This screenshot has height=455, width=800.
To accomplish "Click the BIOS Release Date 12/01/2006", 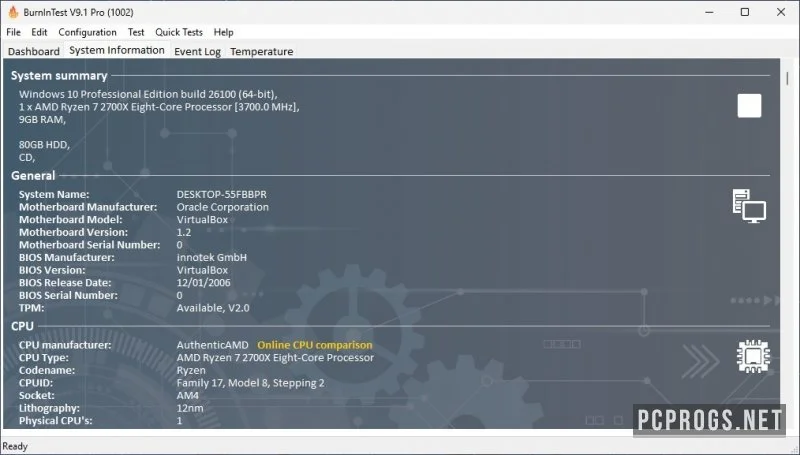I will (204, 283).
